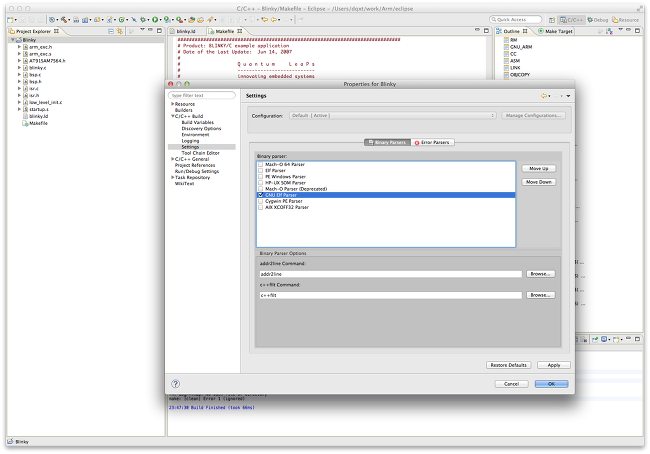Click the Outline sort icon
Viewport: 650px width, 454px height.
point(609,31)
